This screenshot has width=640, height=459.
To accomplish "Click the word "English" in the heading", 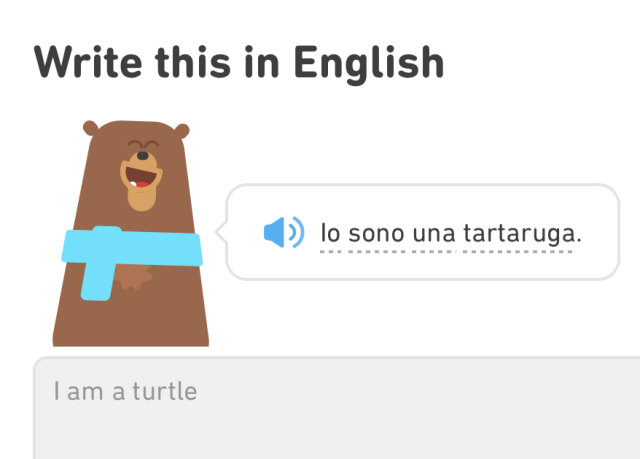I will pyautogui.click(x=369, y=62).
